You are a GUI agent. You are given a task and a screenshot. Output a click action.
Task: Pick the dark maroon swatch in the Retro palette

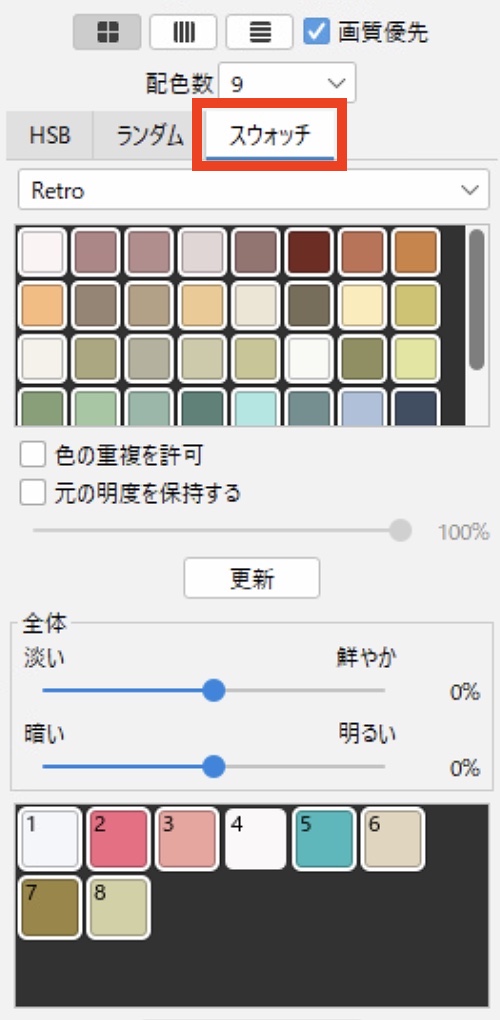tap(309, 251)
